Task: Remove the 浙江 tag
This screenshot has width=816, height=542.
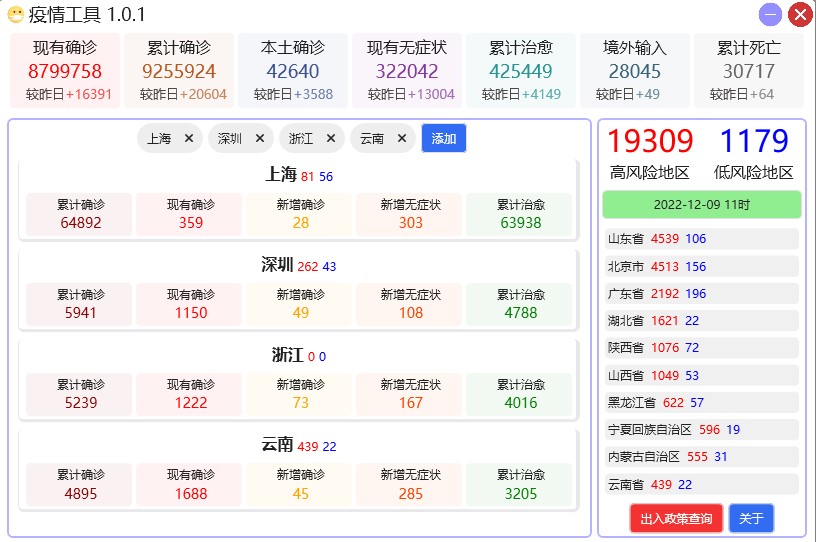Action: (x=331, y=138)
